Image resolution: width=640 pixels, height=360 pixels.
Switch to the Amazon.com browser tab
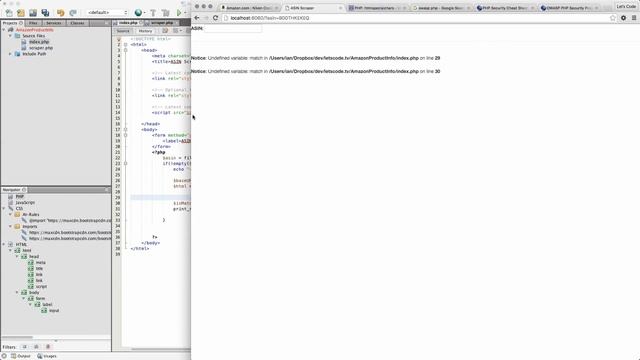coord(249,8)
